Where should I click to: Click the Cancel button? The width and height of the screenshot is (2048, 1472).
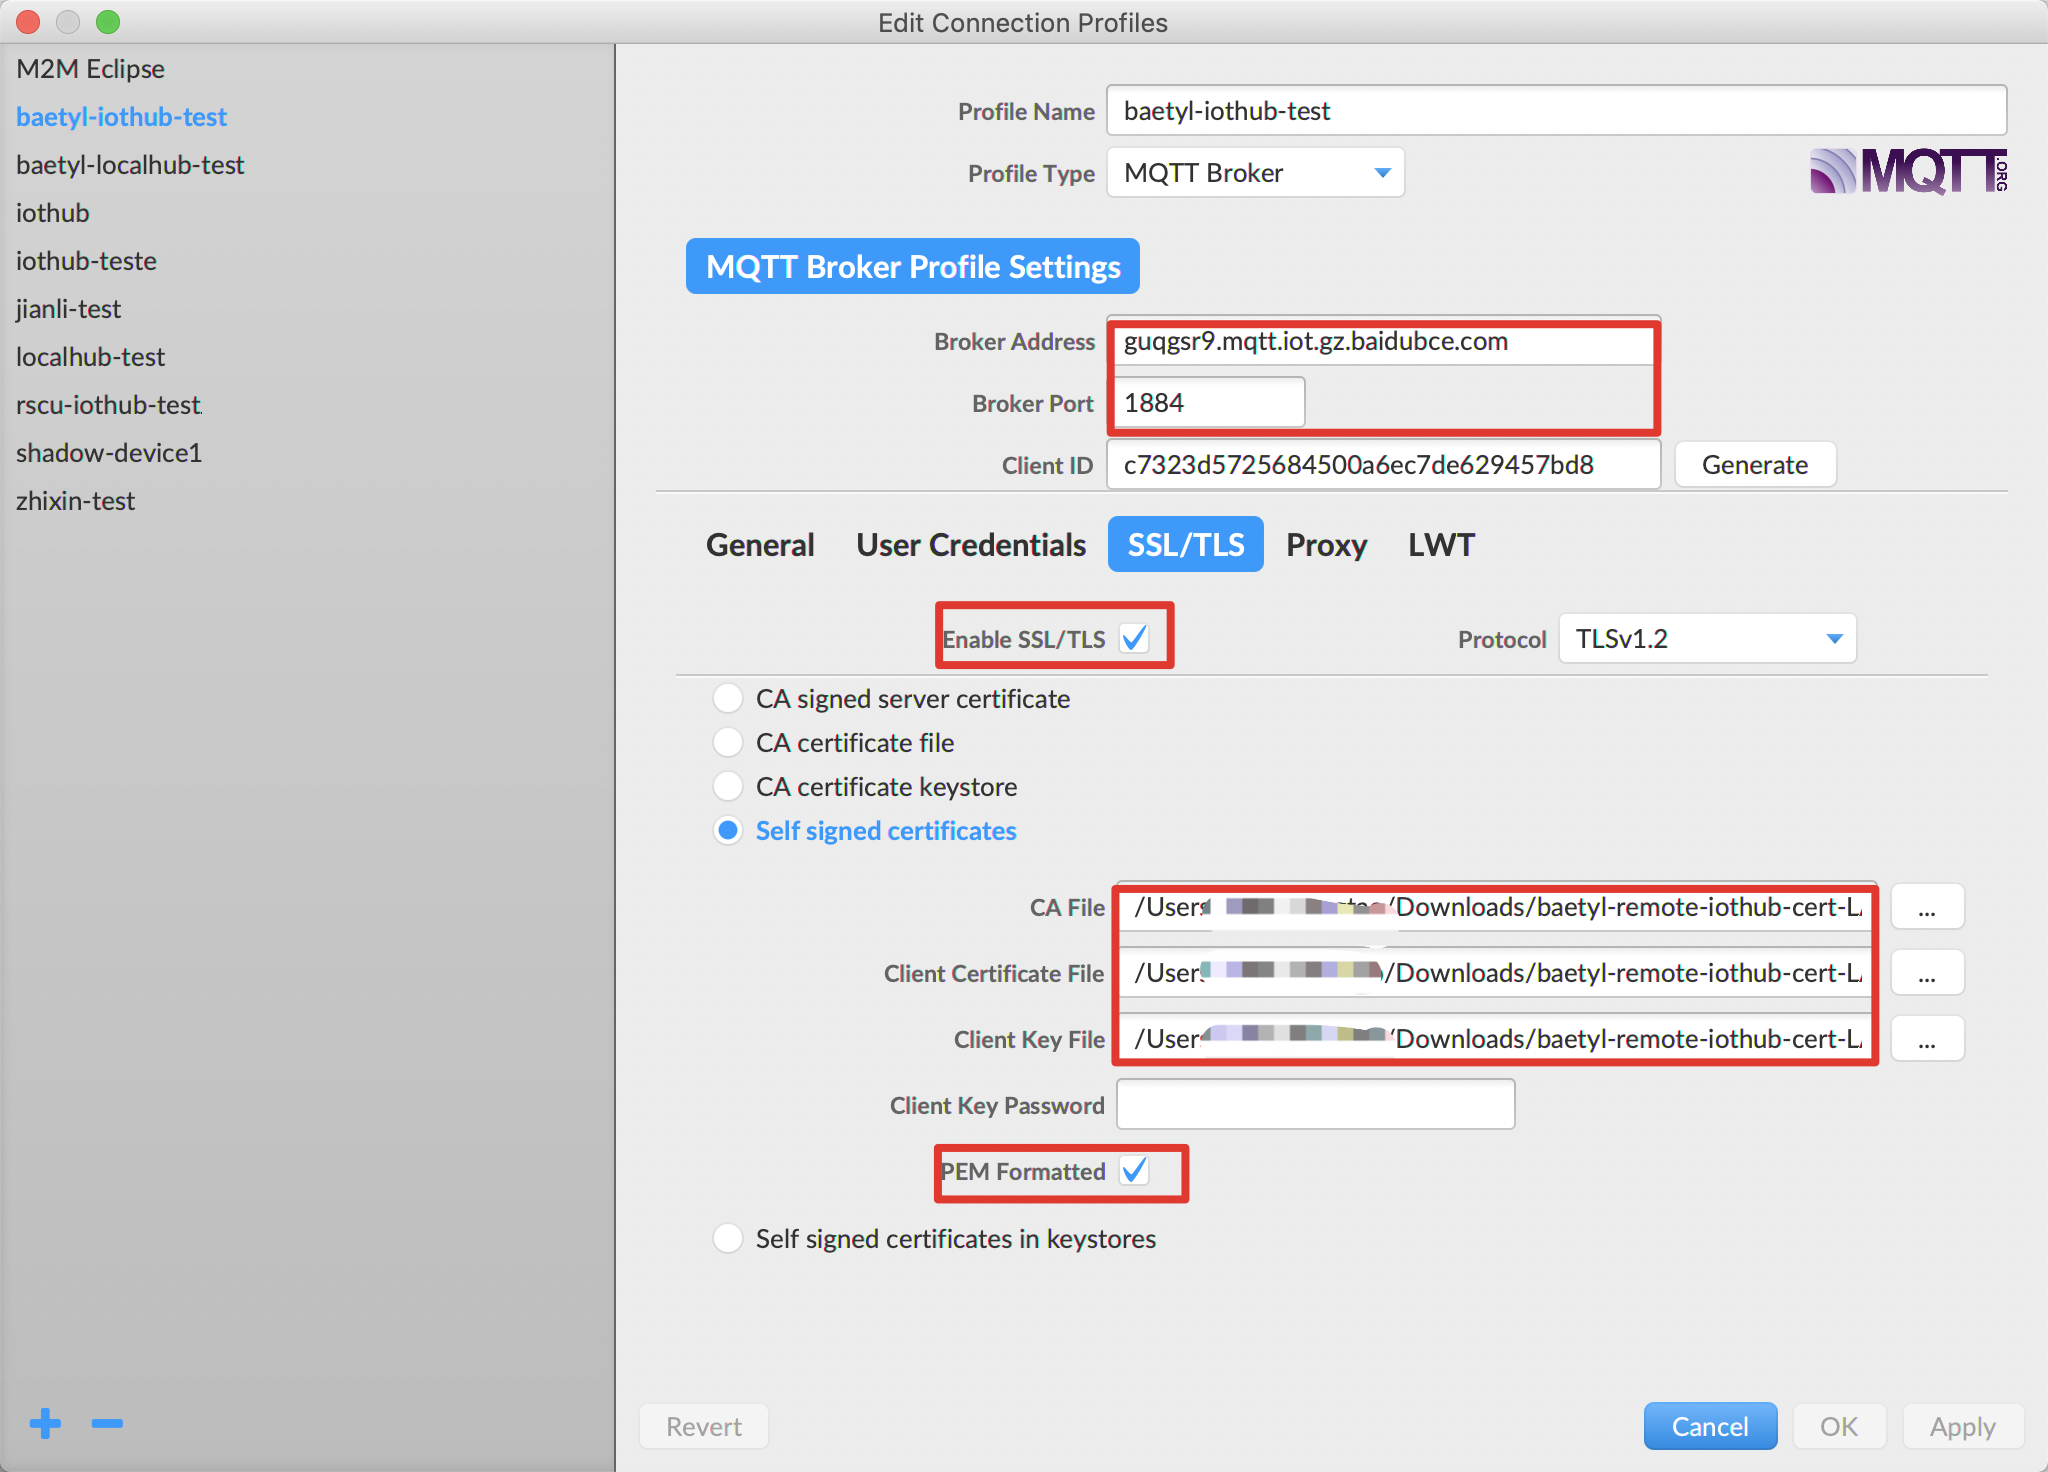[x=1710, y=1426]
